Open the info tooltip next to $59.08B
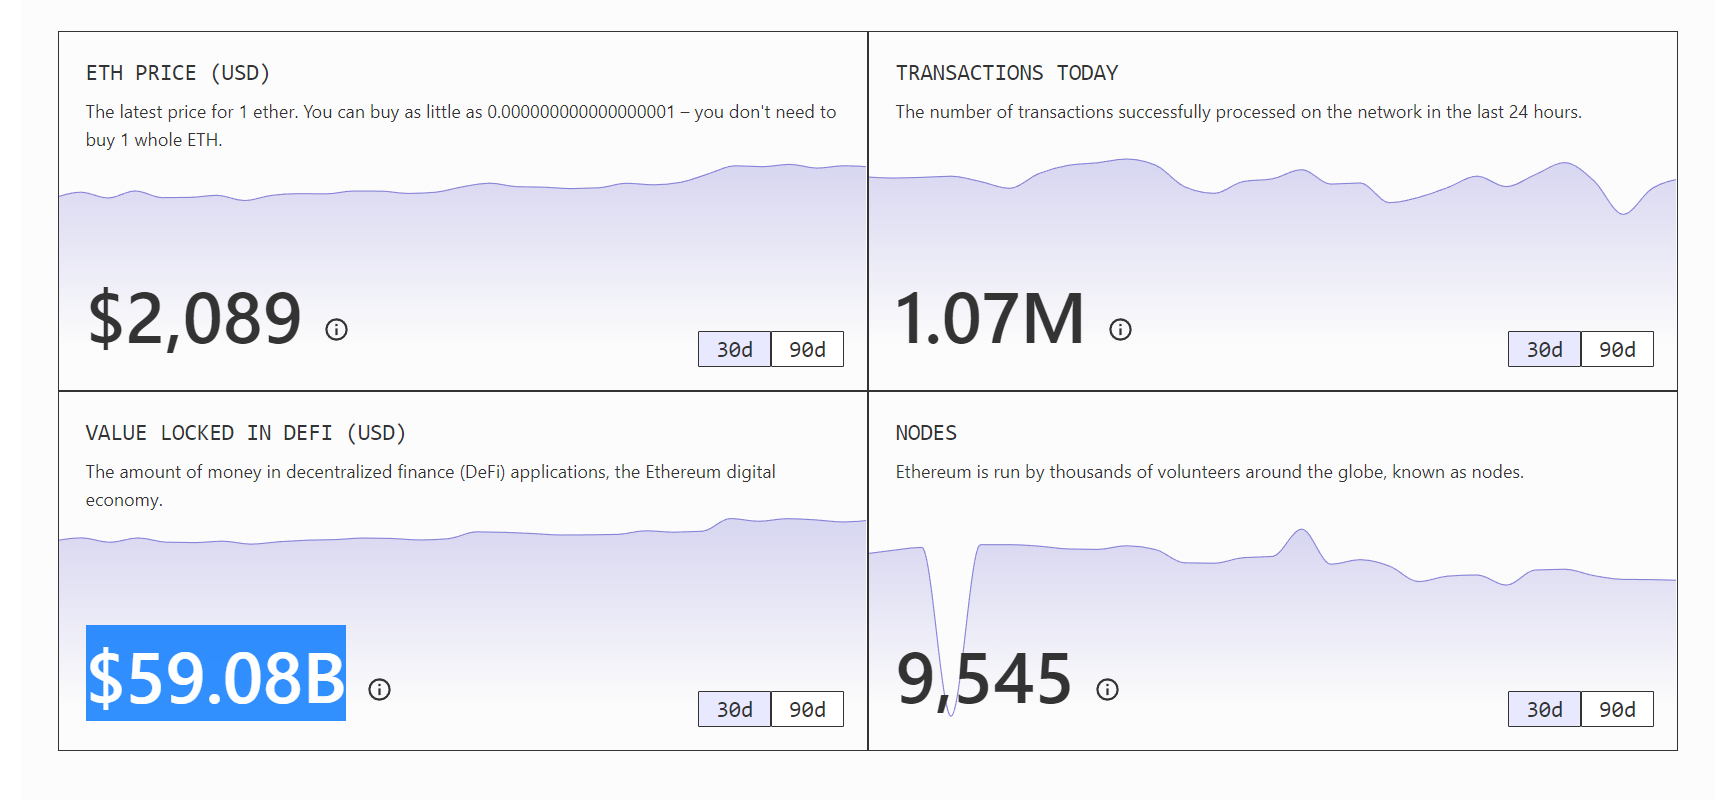Image resolution: width=1735 pixels, height=800 pixels. tap(379, 689)
